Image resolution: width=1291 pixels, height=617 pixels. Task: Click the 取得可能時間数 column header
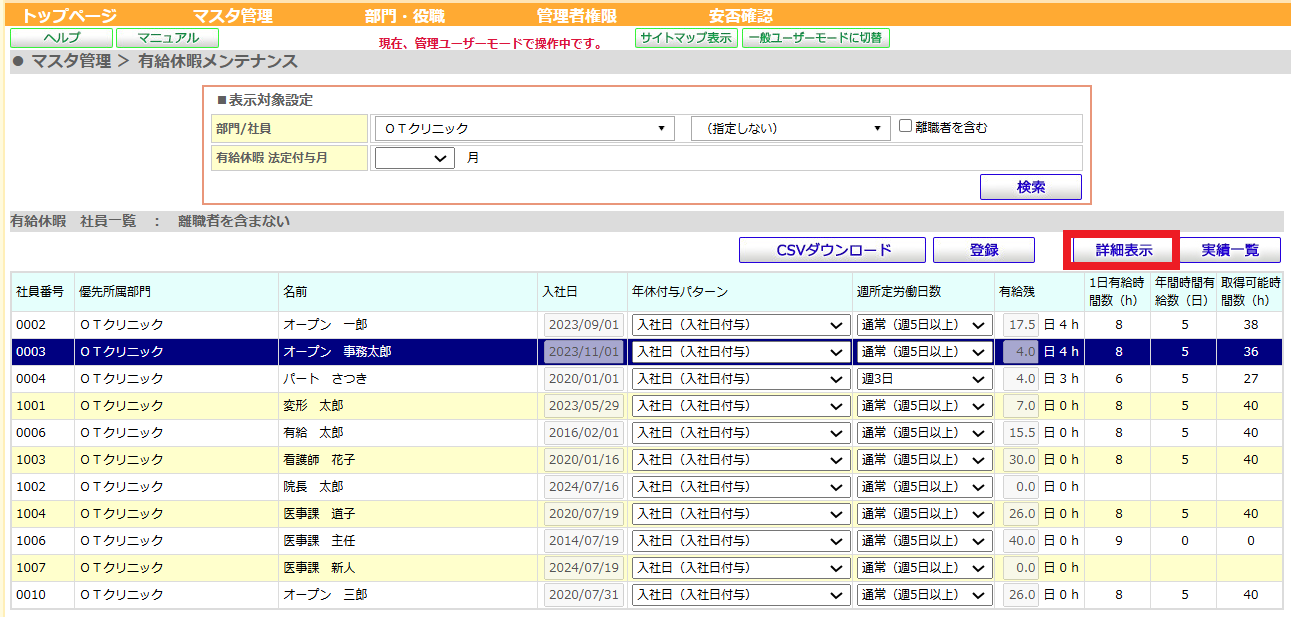click(1251, 292)
